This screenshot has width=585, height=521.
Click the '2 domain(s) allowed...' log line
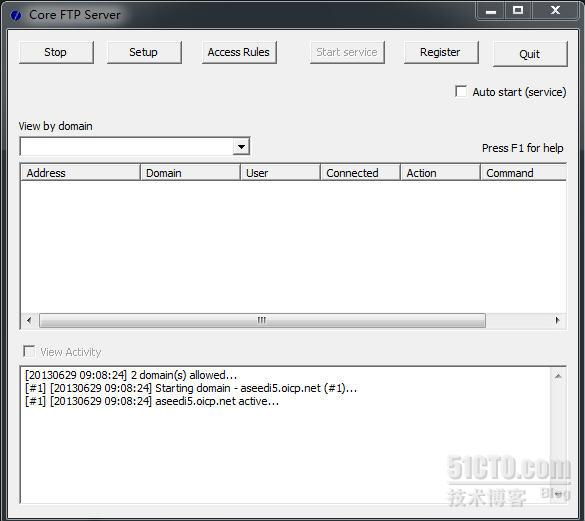coord(131,375)
